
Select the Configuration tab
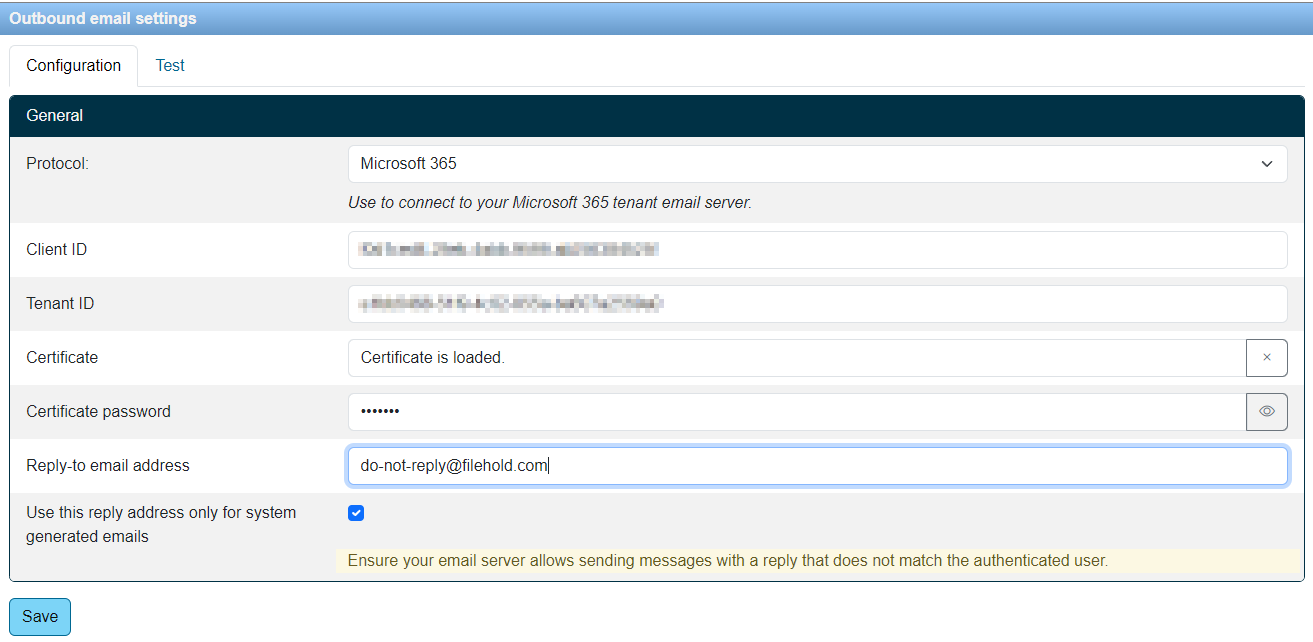coord(72,65)
